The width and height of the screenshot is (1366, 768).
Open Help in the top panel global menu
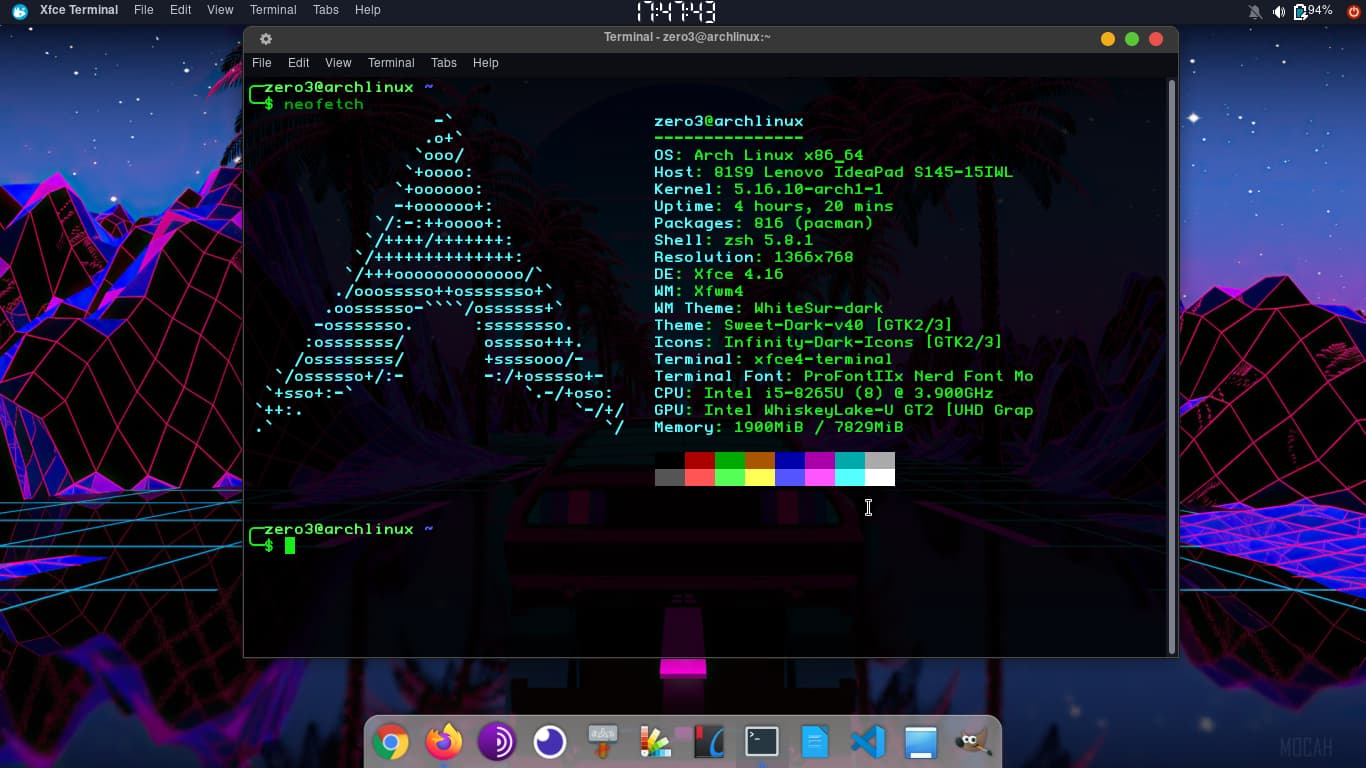[368, 10]
